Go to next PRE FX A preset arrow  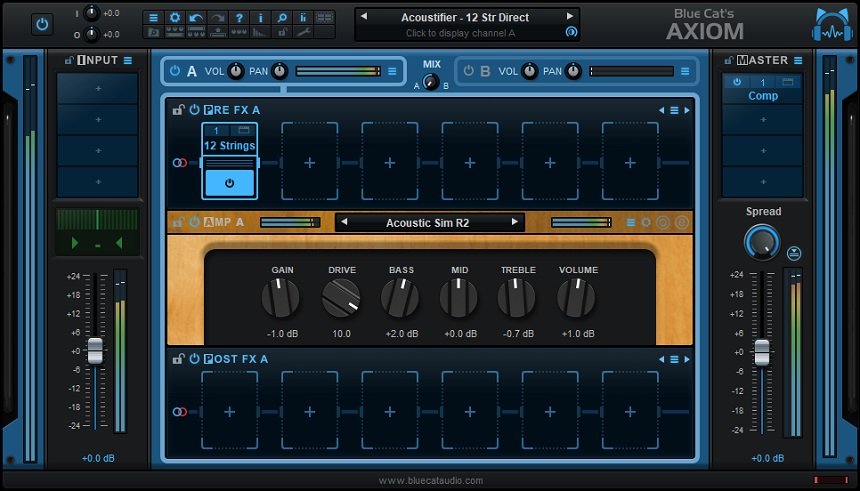pyautogui.click(x=687, y=110)
